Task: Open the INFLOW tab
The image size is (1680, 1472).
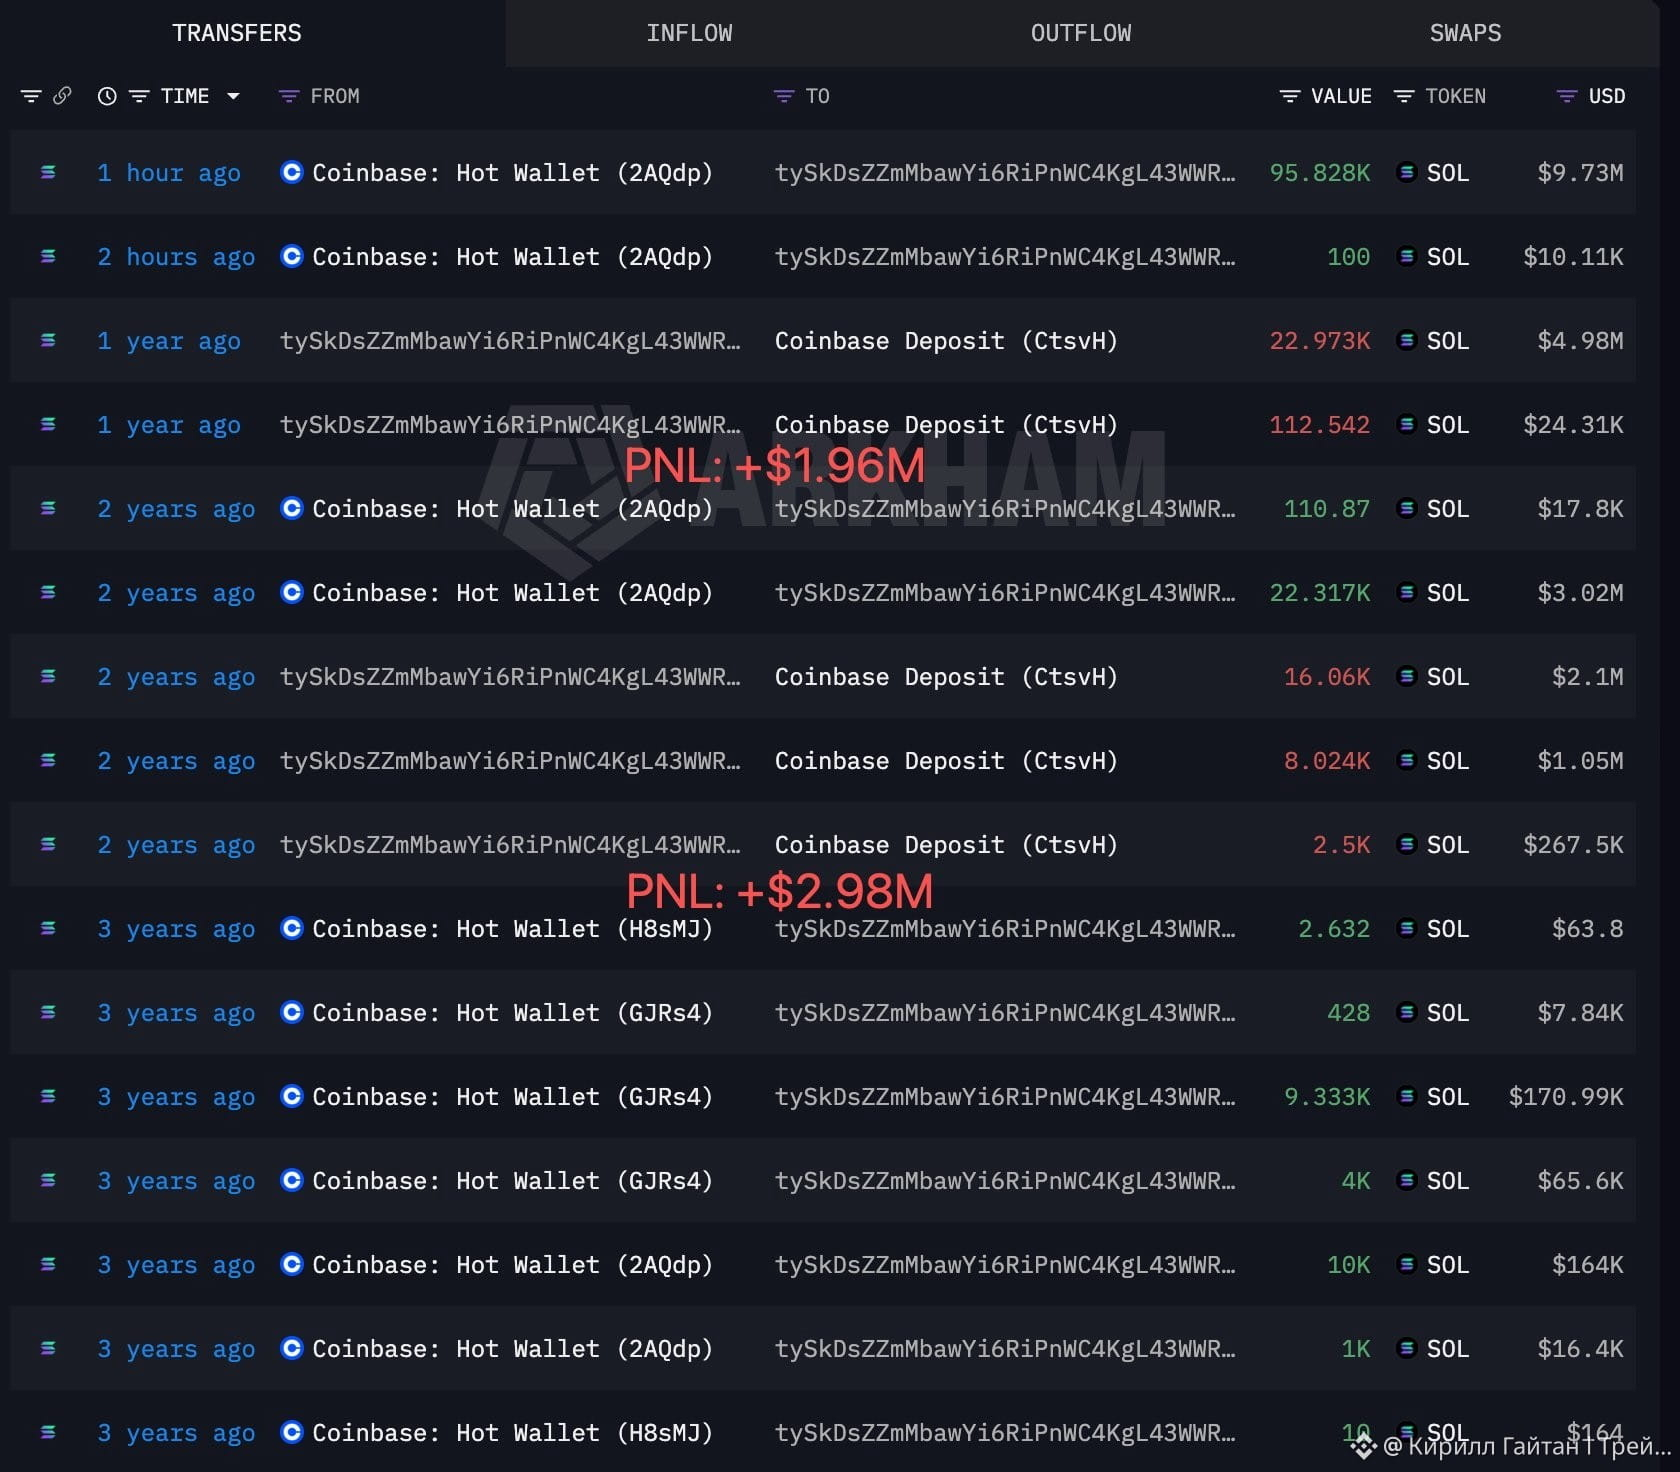Action: [689, 33]
